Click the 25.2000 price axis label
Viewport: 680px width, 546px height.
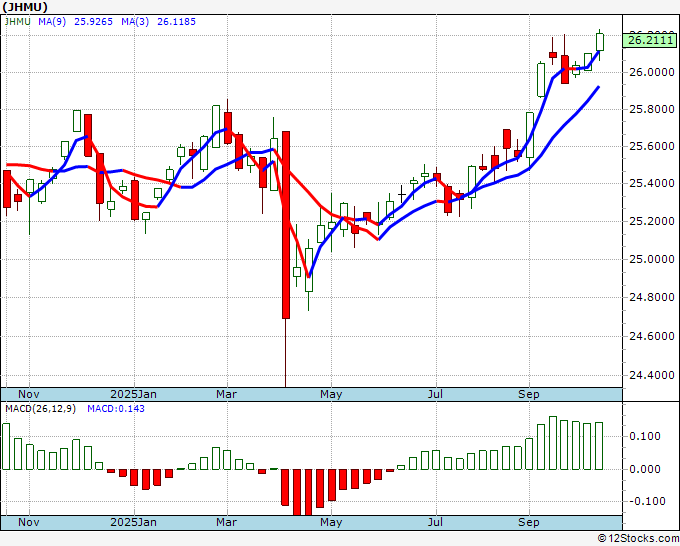(652, 222)
